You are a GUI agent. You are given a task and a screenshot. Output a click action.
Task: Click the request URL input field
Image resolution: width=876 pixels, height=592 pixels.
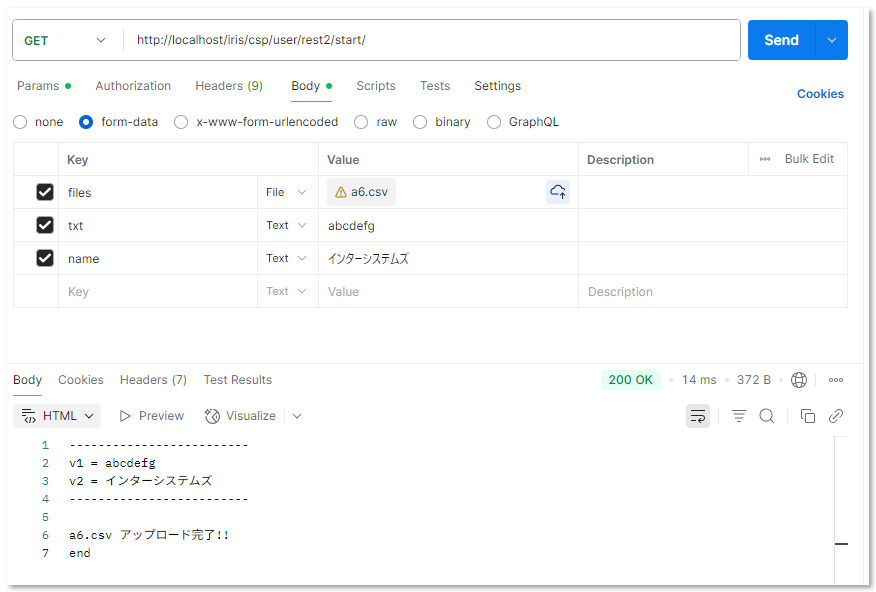coord(430,40)
